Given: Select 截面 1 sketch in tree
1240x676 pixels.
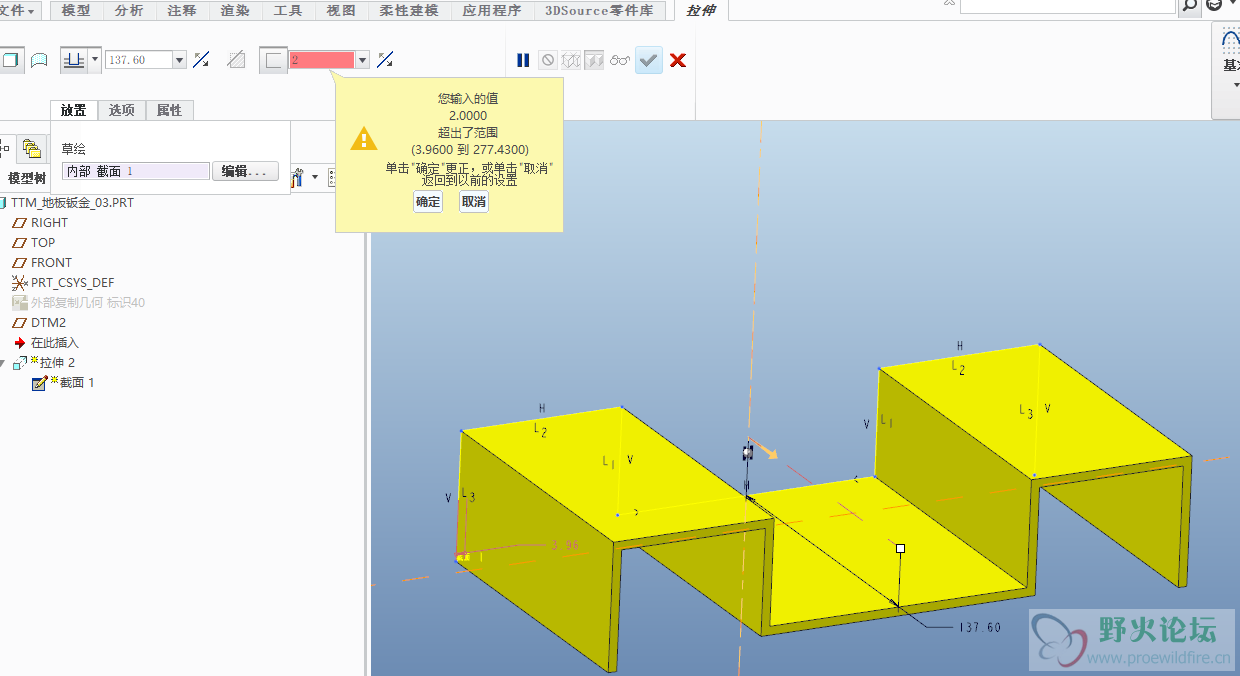Looking at the screenshot, I should tap(64, 382).
